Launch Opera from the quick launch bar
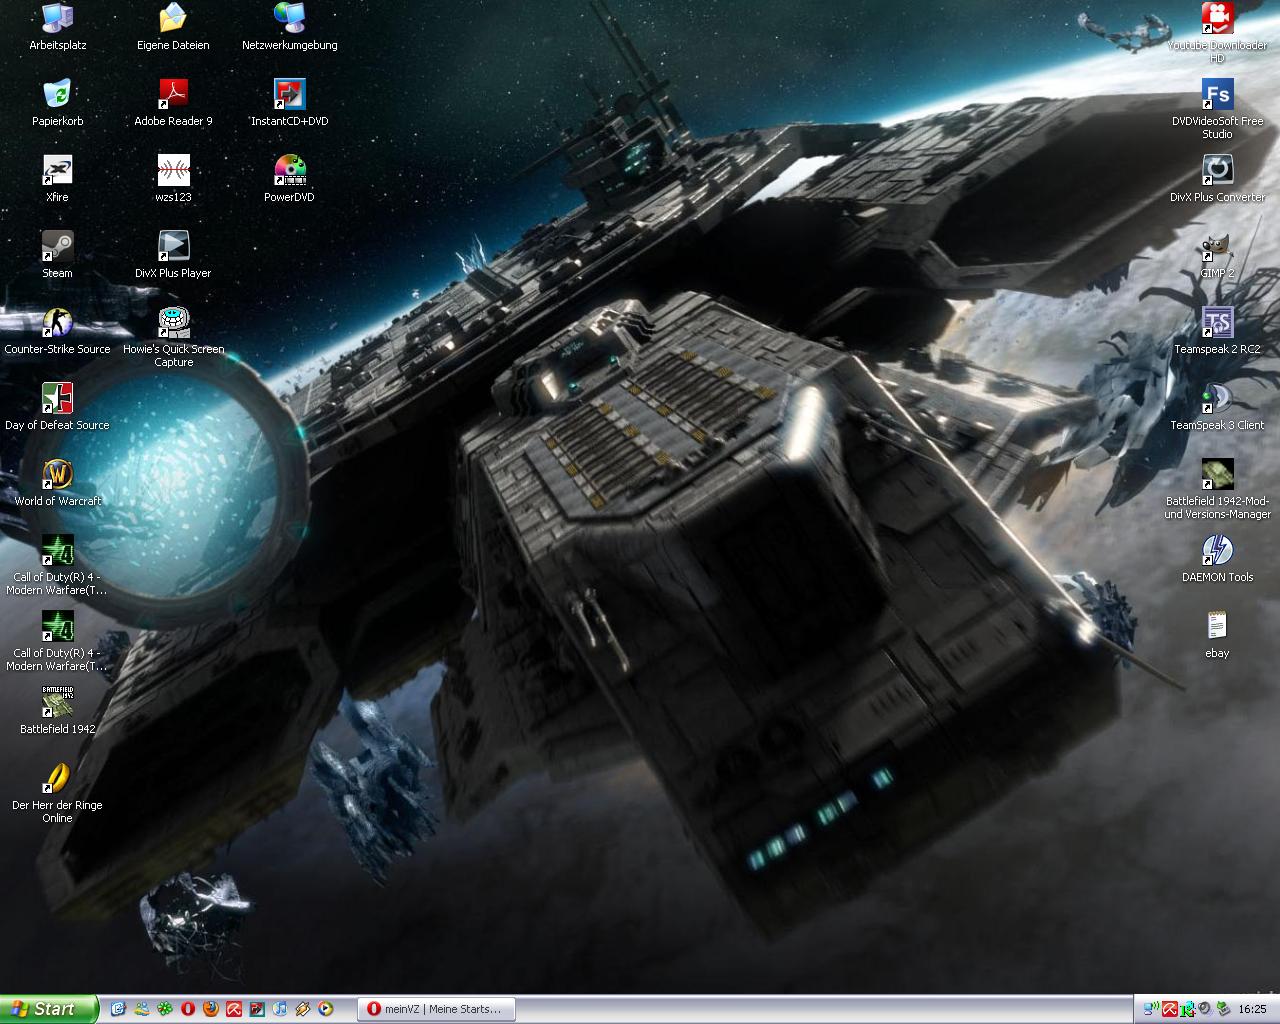 pyautogui.click(x=187, y=1009)
